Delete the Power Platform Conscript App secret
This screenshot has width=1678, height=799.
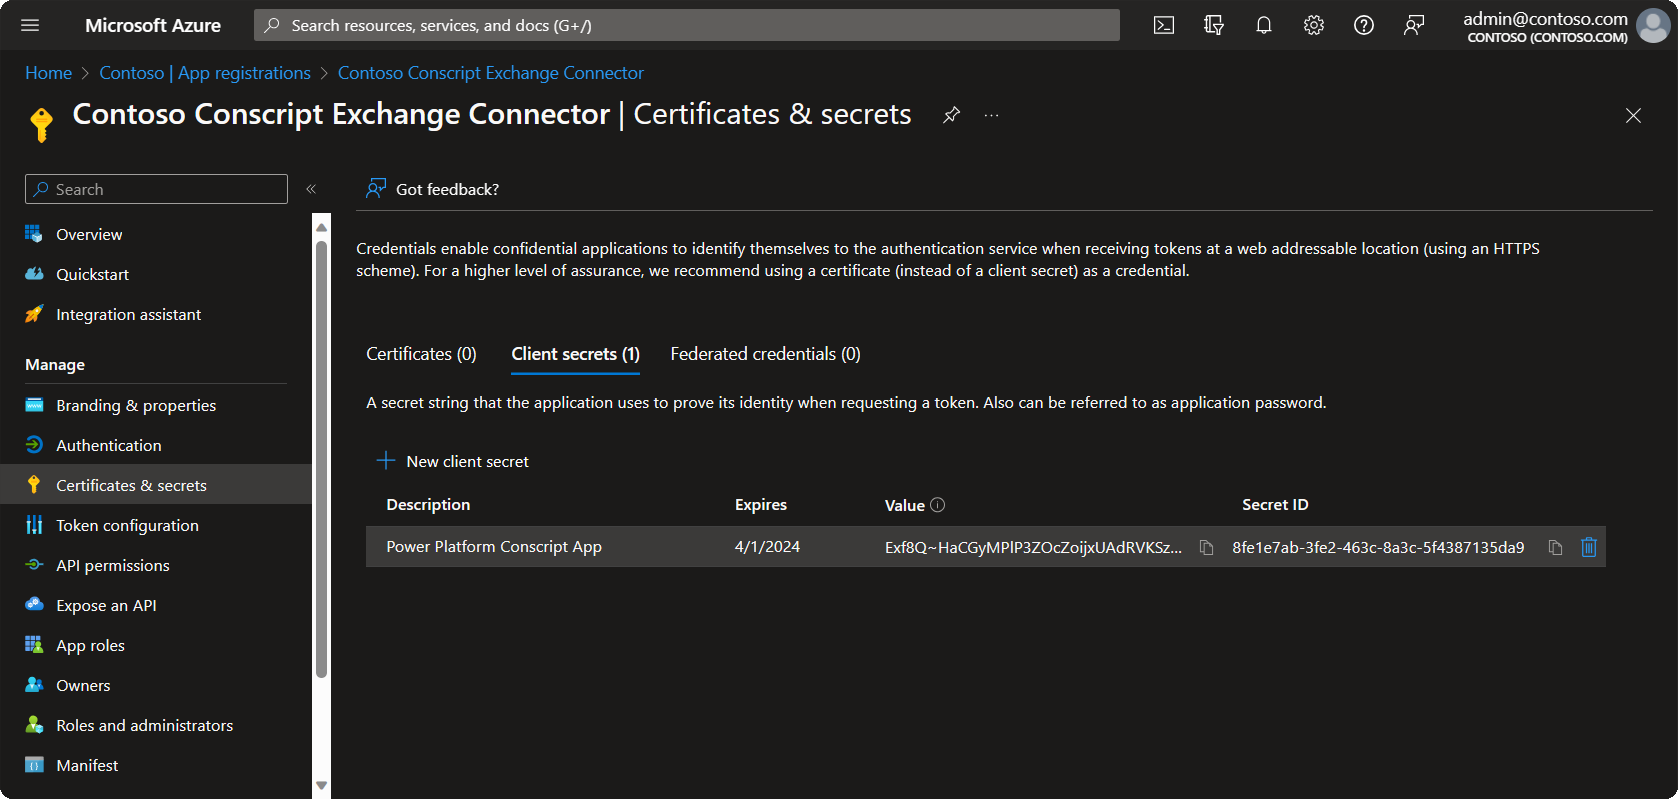(1589, 547)
